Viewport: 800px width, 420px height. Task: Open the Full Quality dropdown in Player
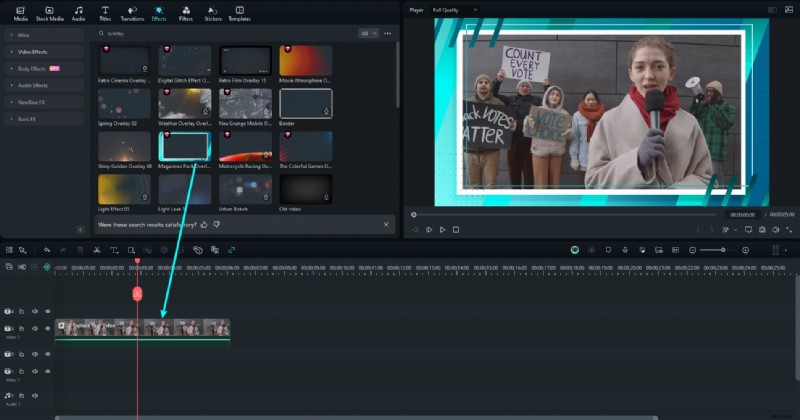(455, 10)
